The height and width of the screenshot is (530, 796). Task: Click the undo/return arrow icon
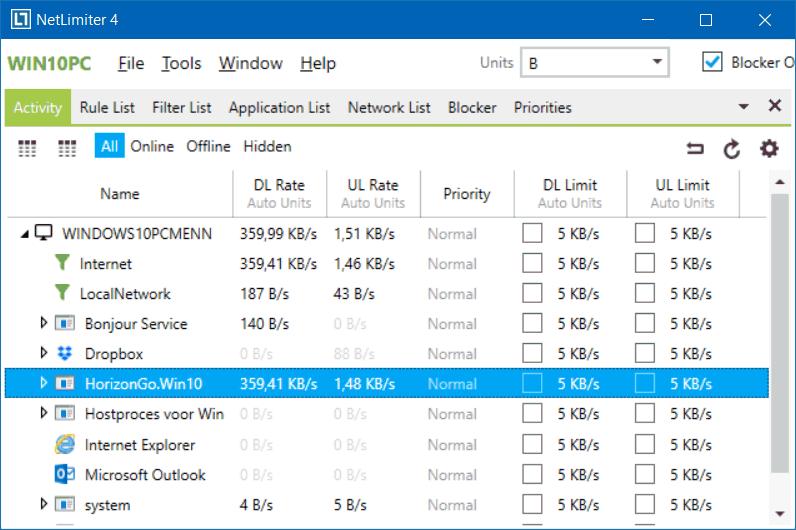click(695, 148)
